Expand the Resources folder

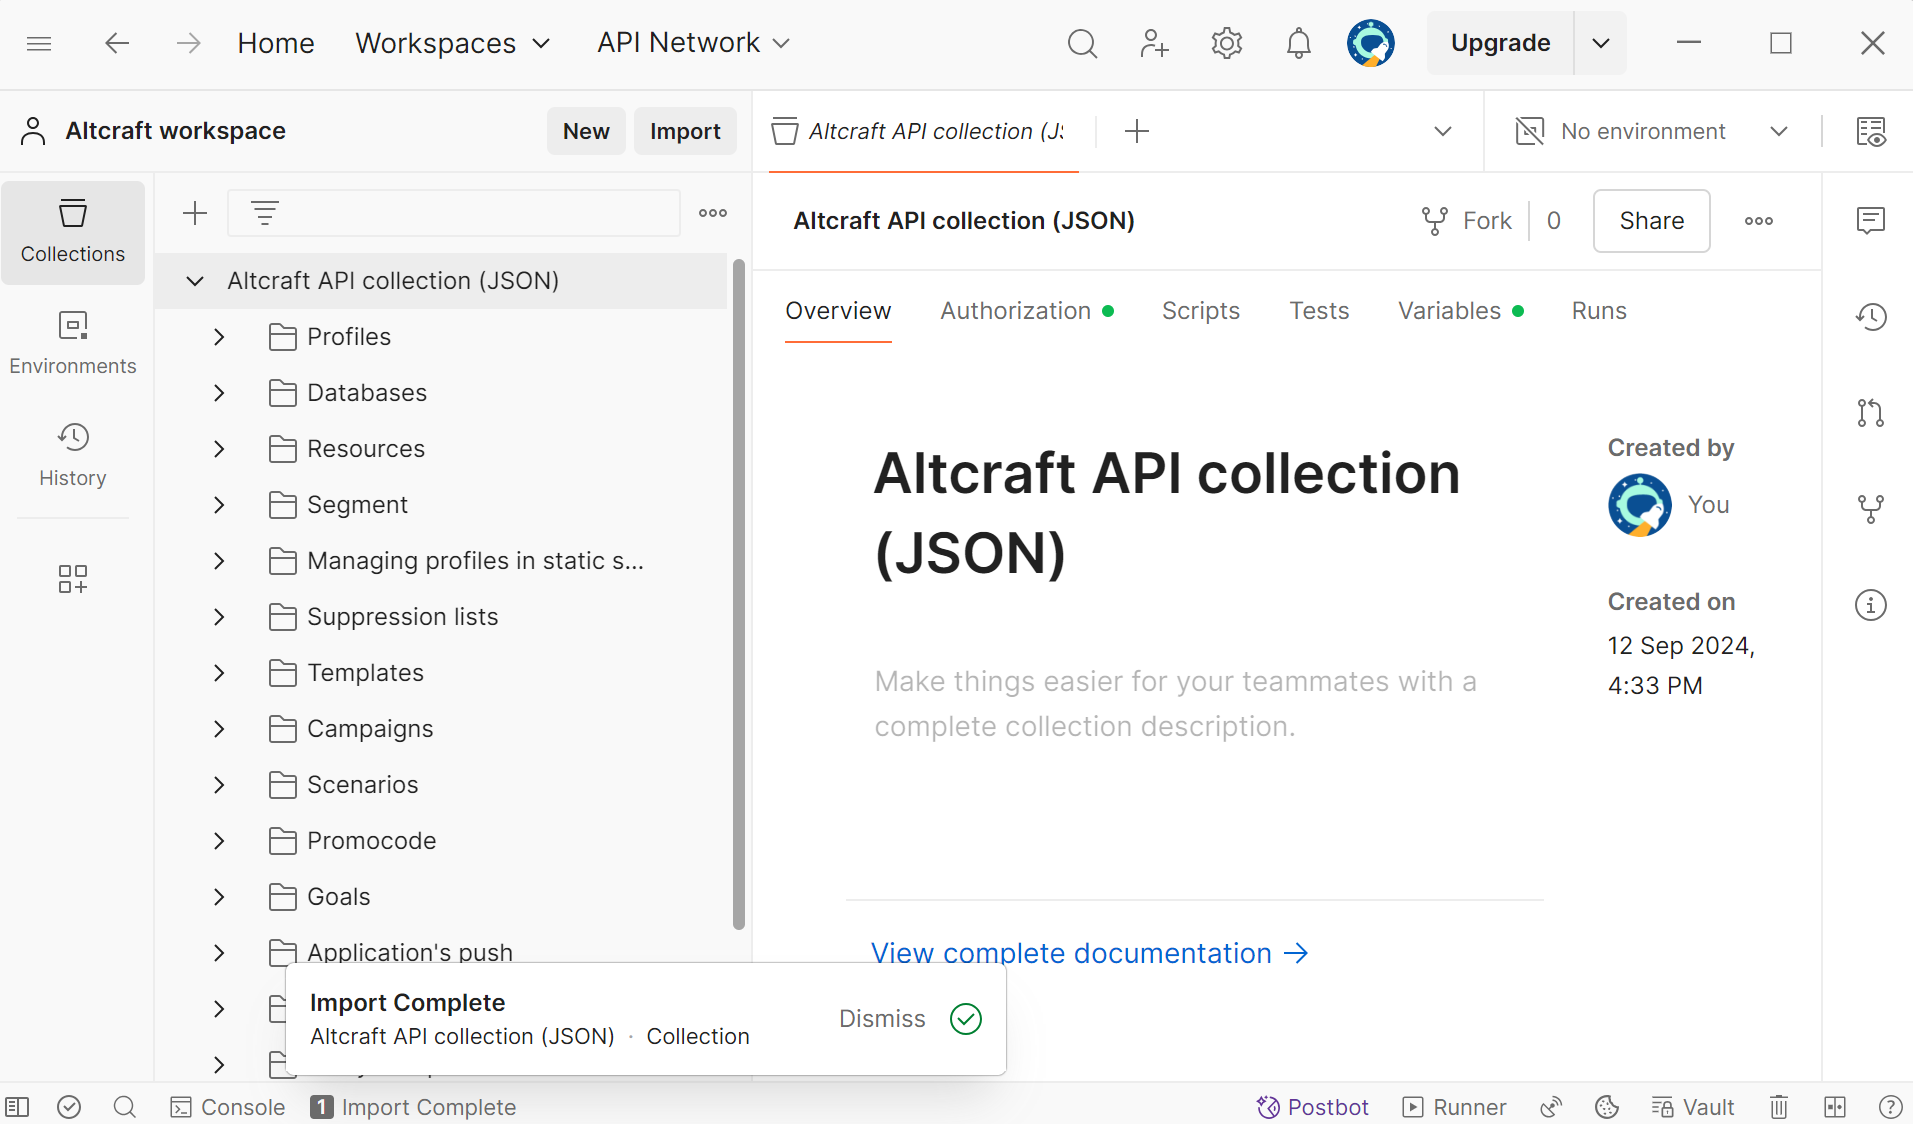coord(219,449)
